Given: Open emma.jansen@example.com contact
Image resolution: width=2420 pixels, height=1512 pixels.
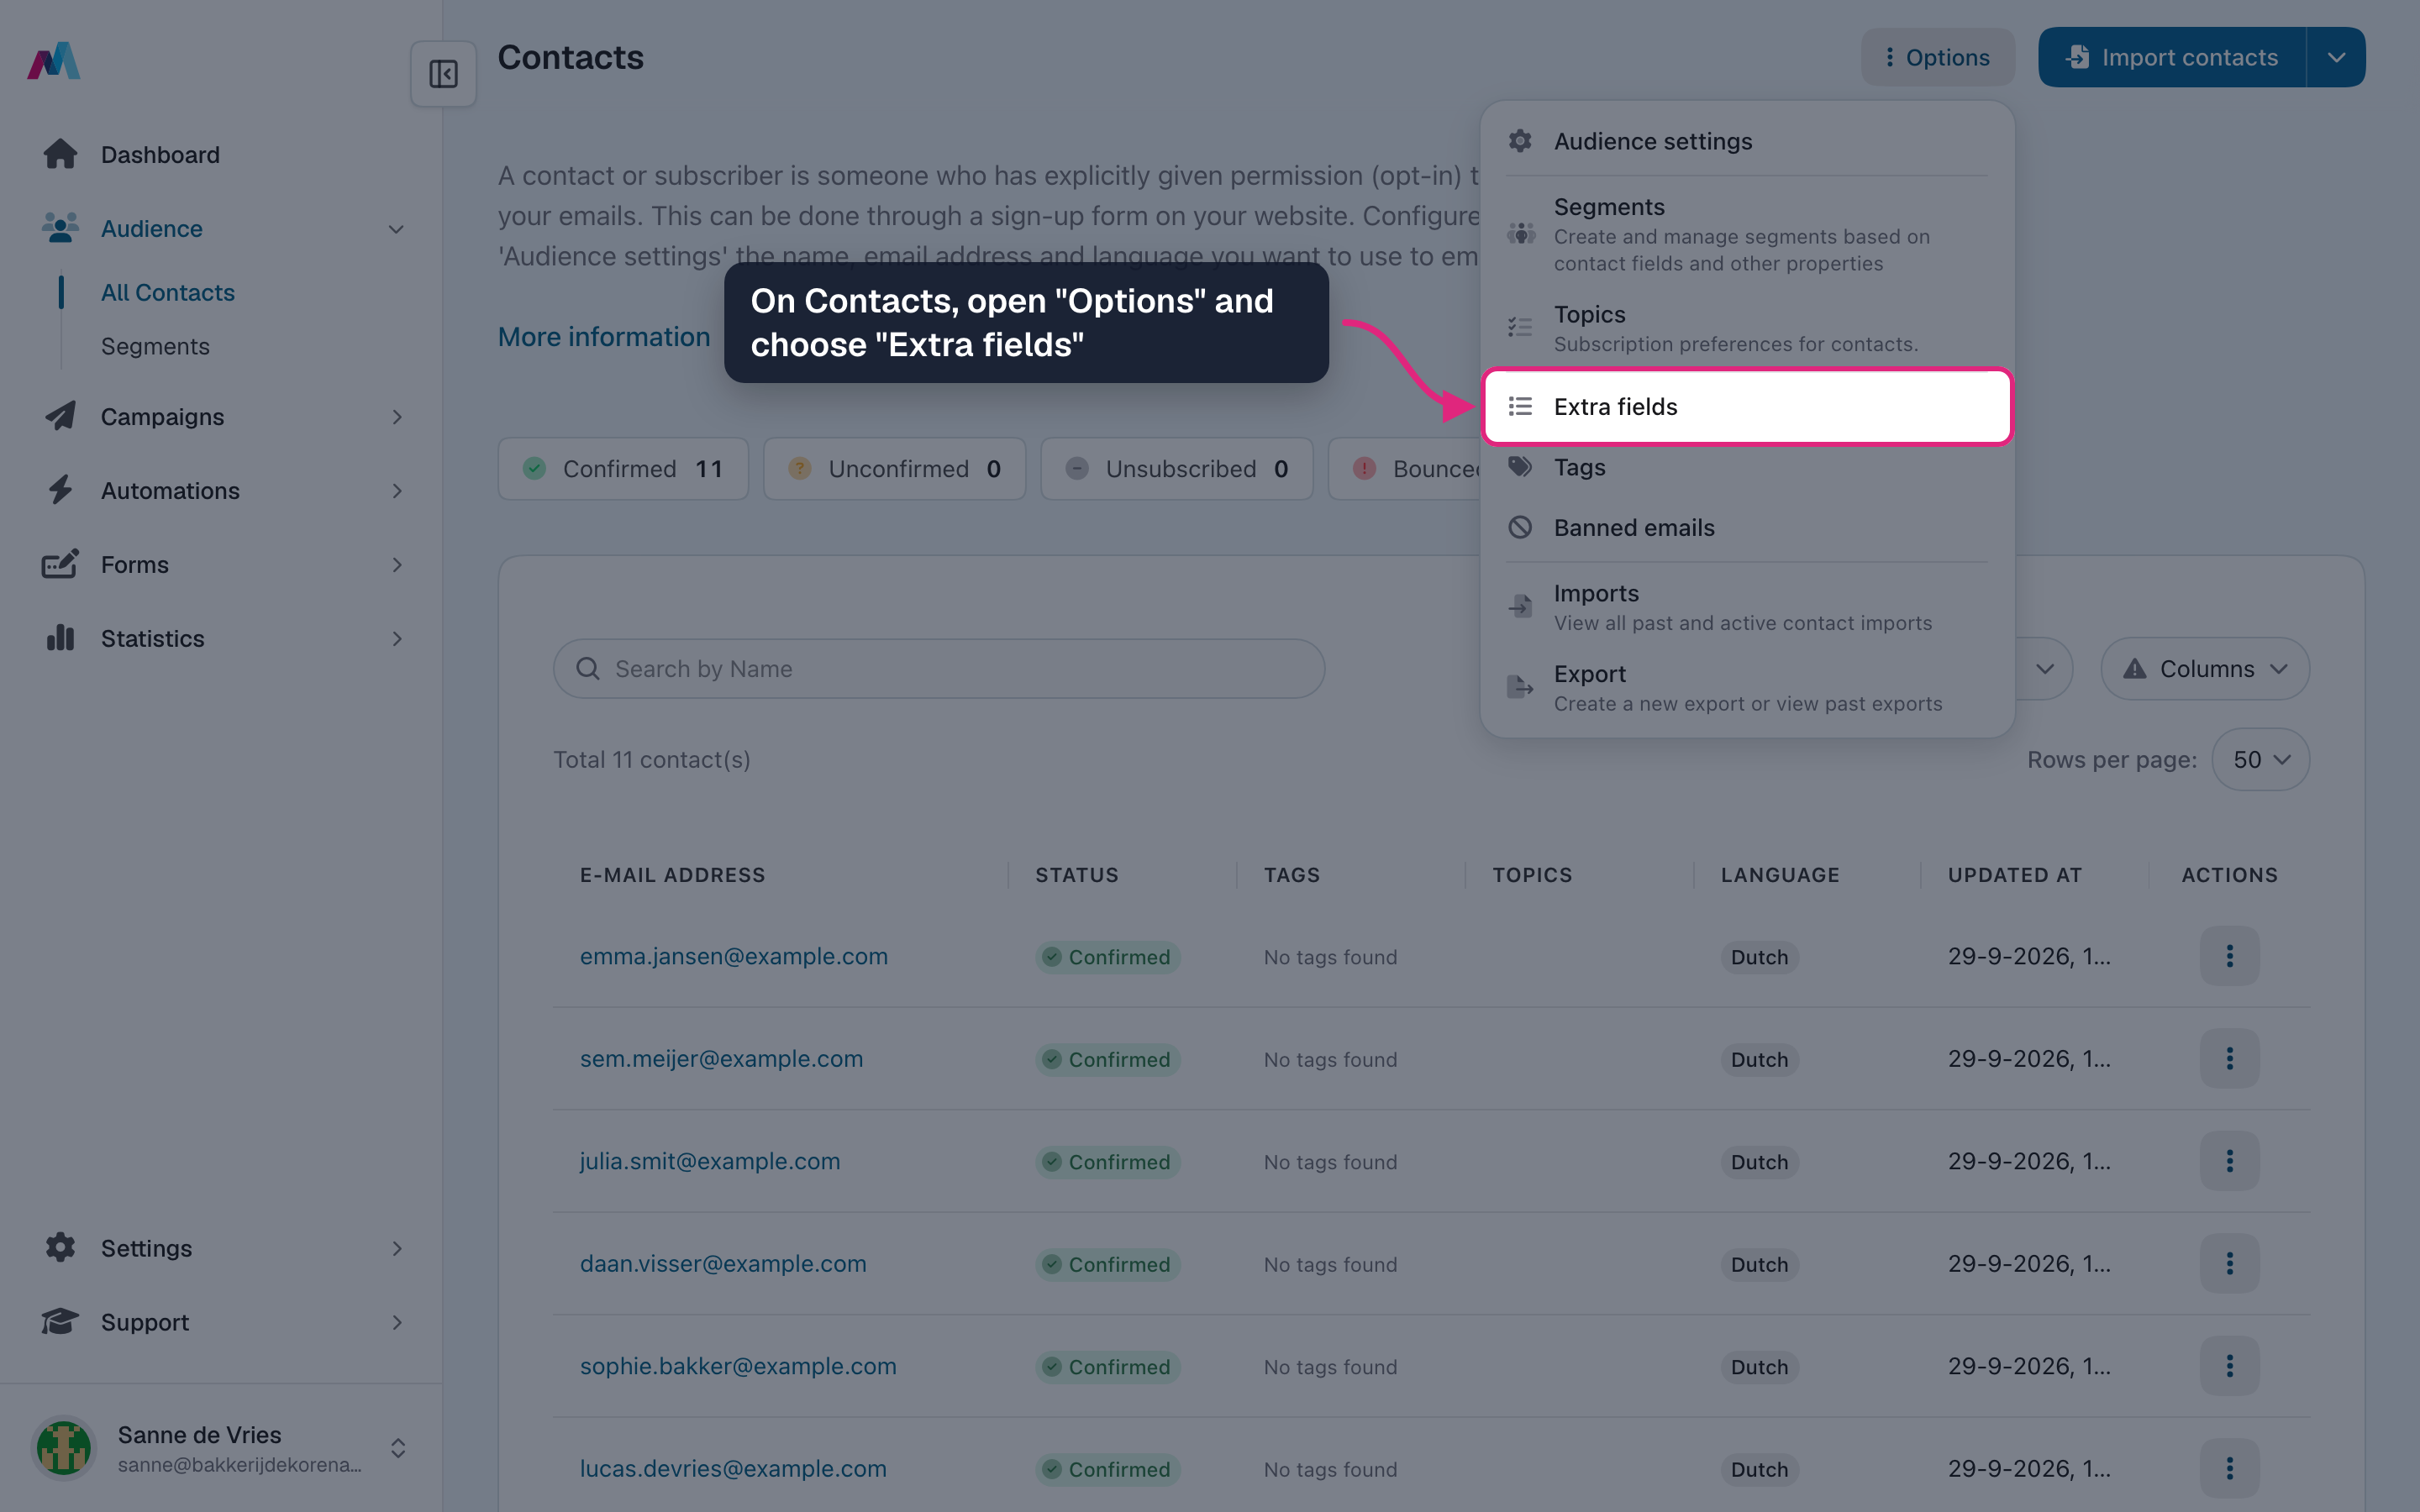Looking at the screenshot, I should pyautogui.click(x=734, y=956).
